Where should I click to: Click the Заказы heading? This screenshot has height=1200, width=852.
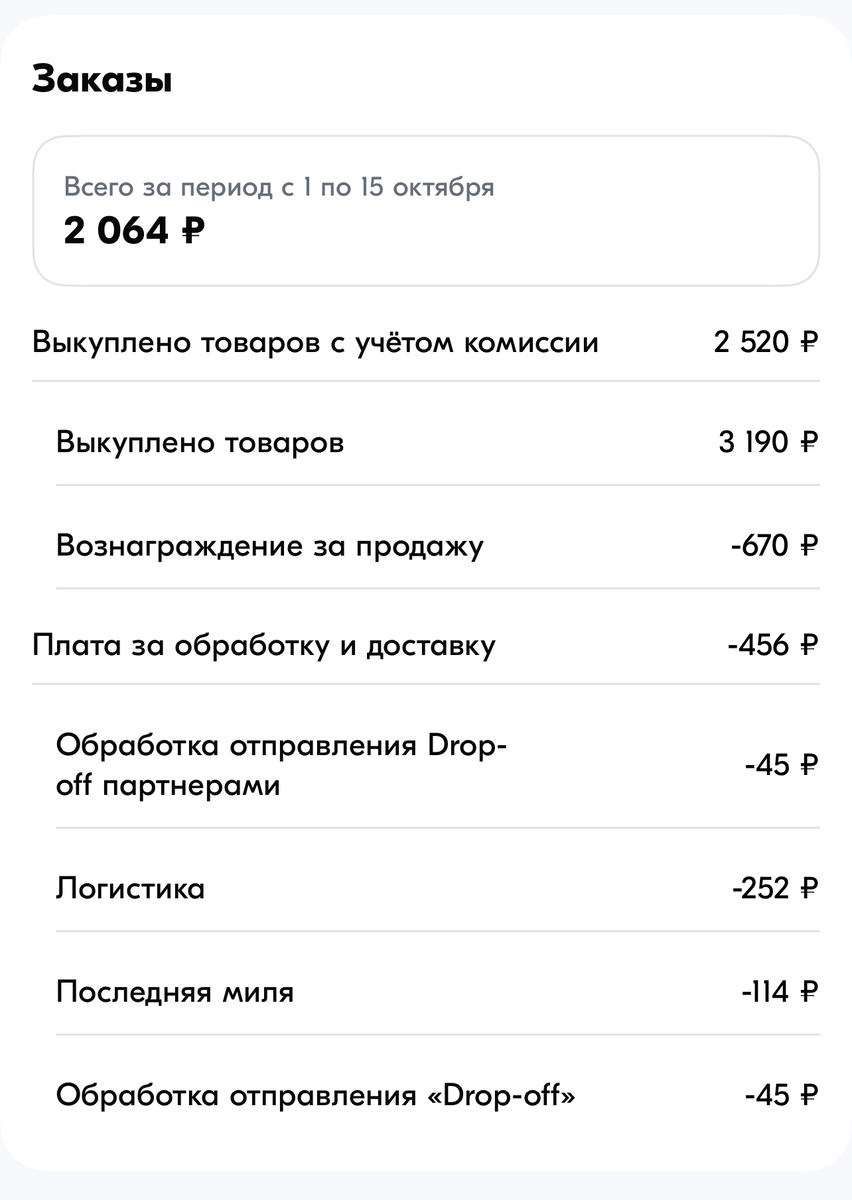pyautogui.click(x=102, y=80)
